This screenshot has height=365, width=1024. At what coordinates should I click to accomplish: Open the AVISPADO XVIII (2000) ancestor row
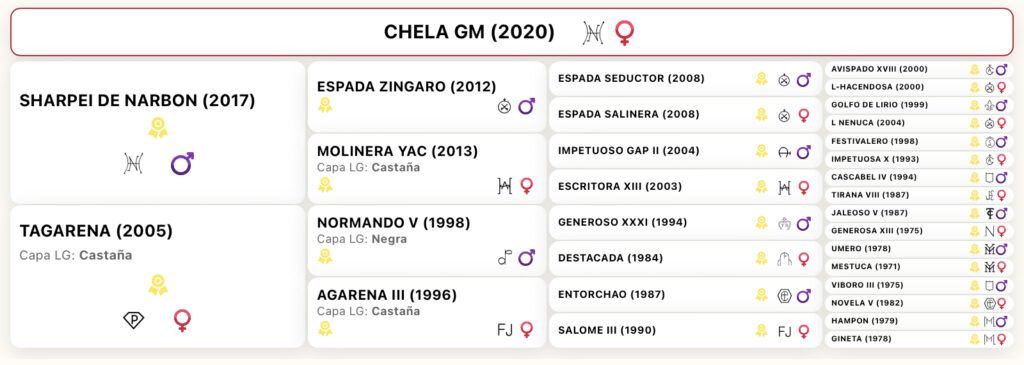pyautogui.click(x=920, y=69)
